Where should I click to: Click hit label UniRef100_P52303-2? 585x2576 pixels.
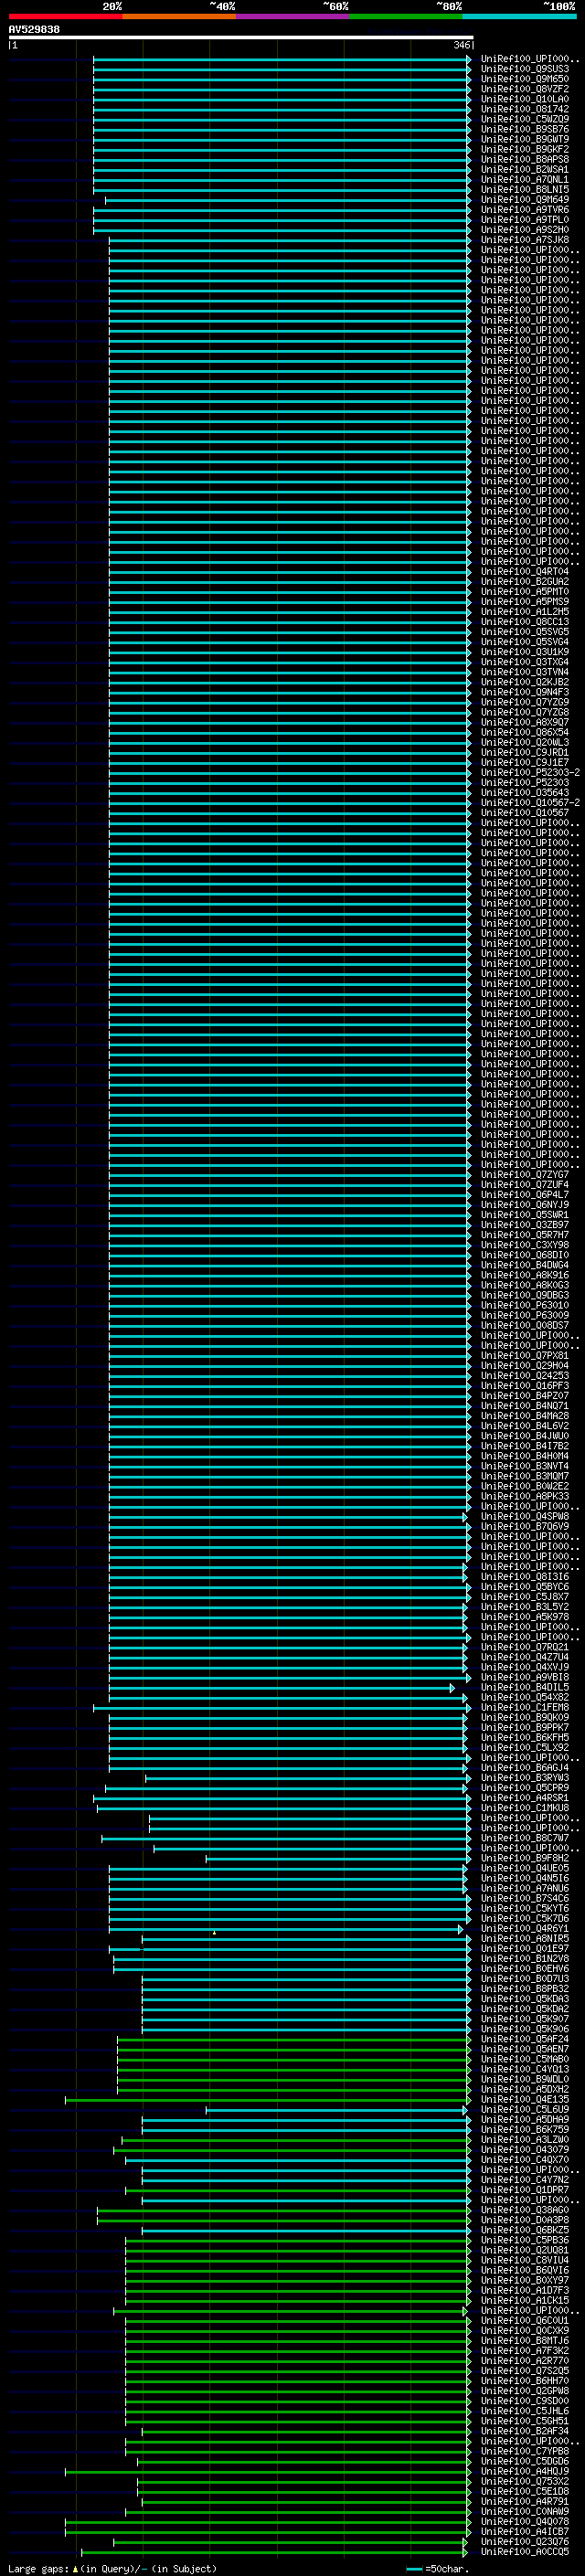coord(531,773)
